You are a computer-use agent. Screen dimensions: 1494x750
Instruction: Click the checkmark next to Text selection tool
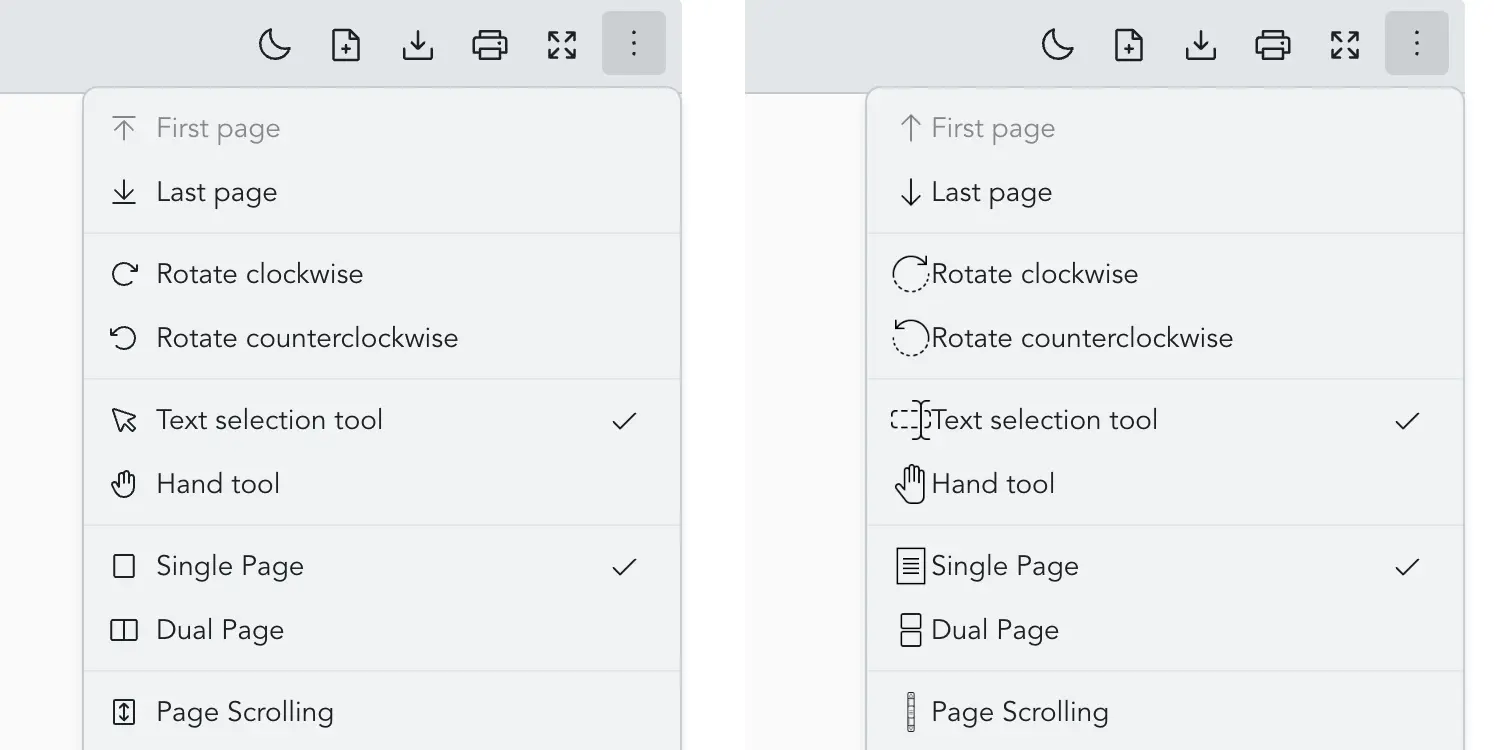coord(623,420)
